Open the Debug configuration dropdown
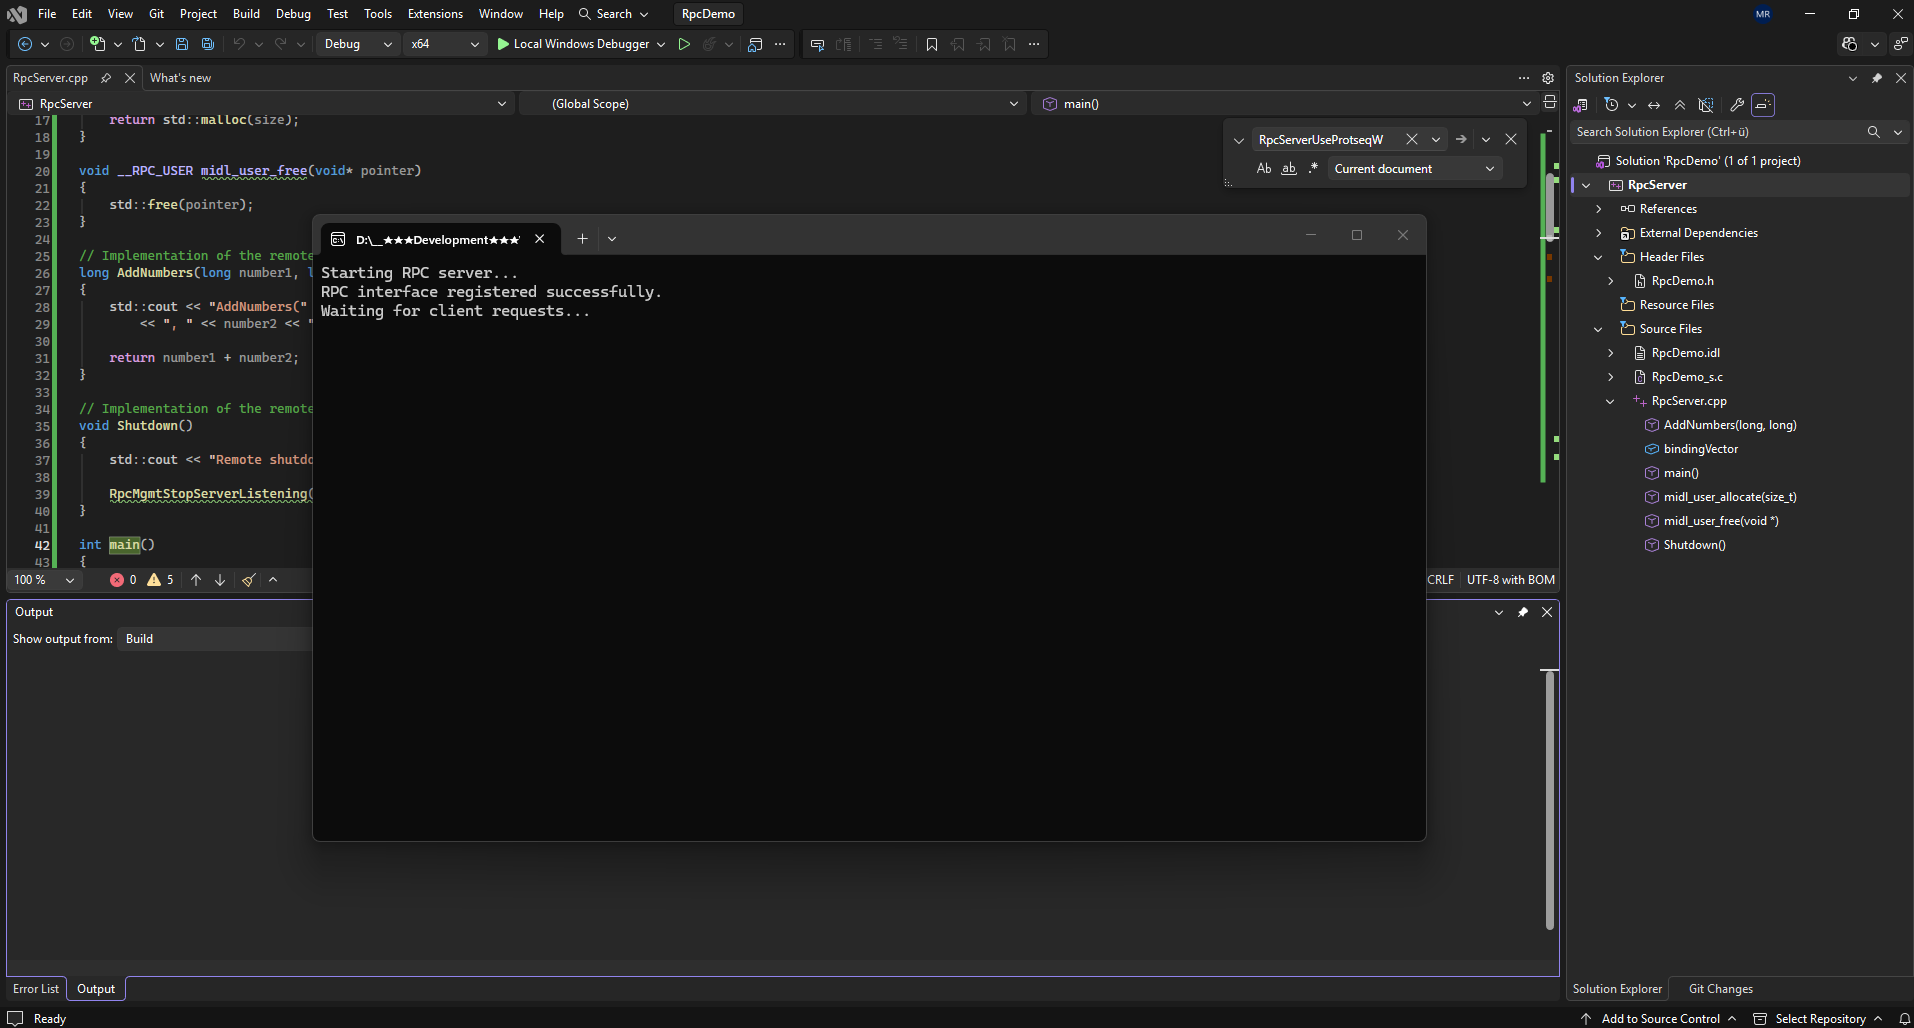The image size is (1914, 1028). click(x=357, y=44)
